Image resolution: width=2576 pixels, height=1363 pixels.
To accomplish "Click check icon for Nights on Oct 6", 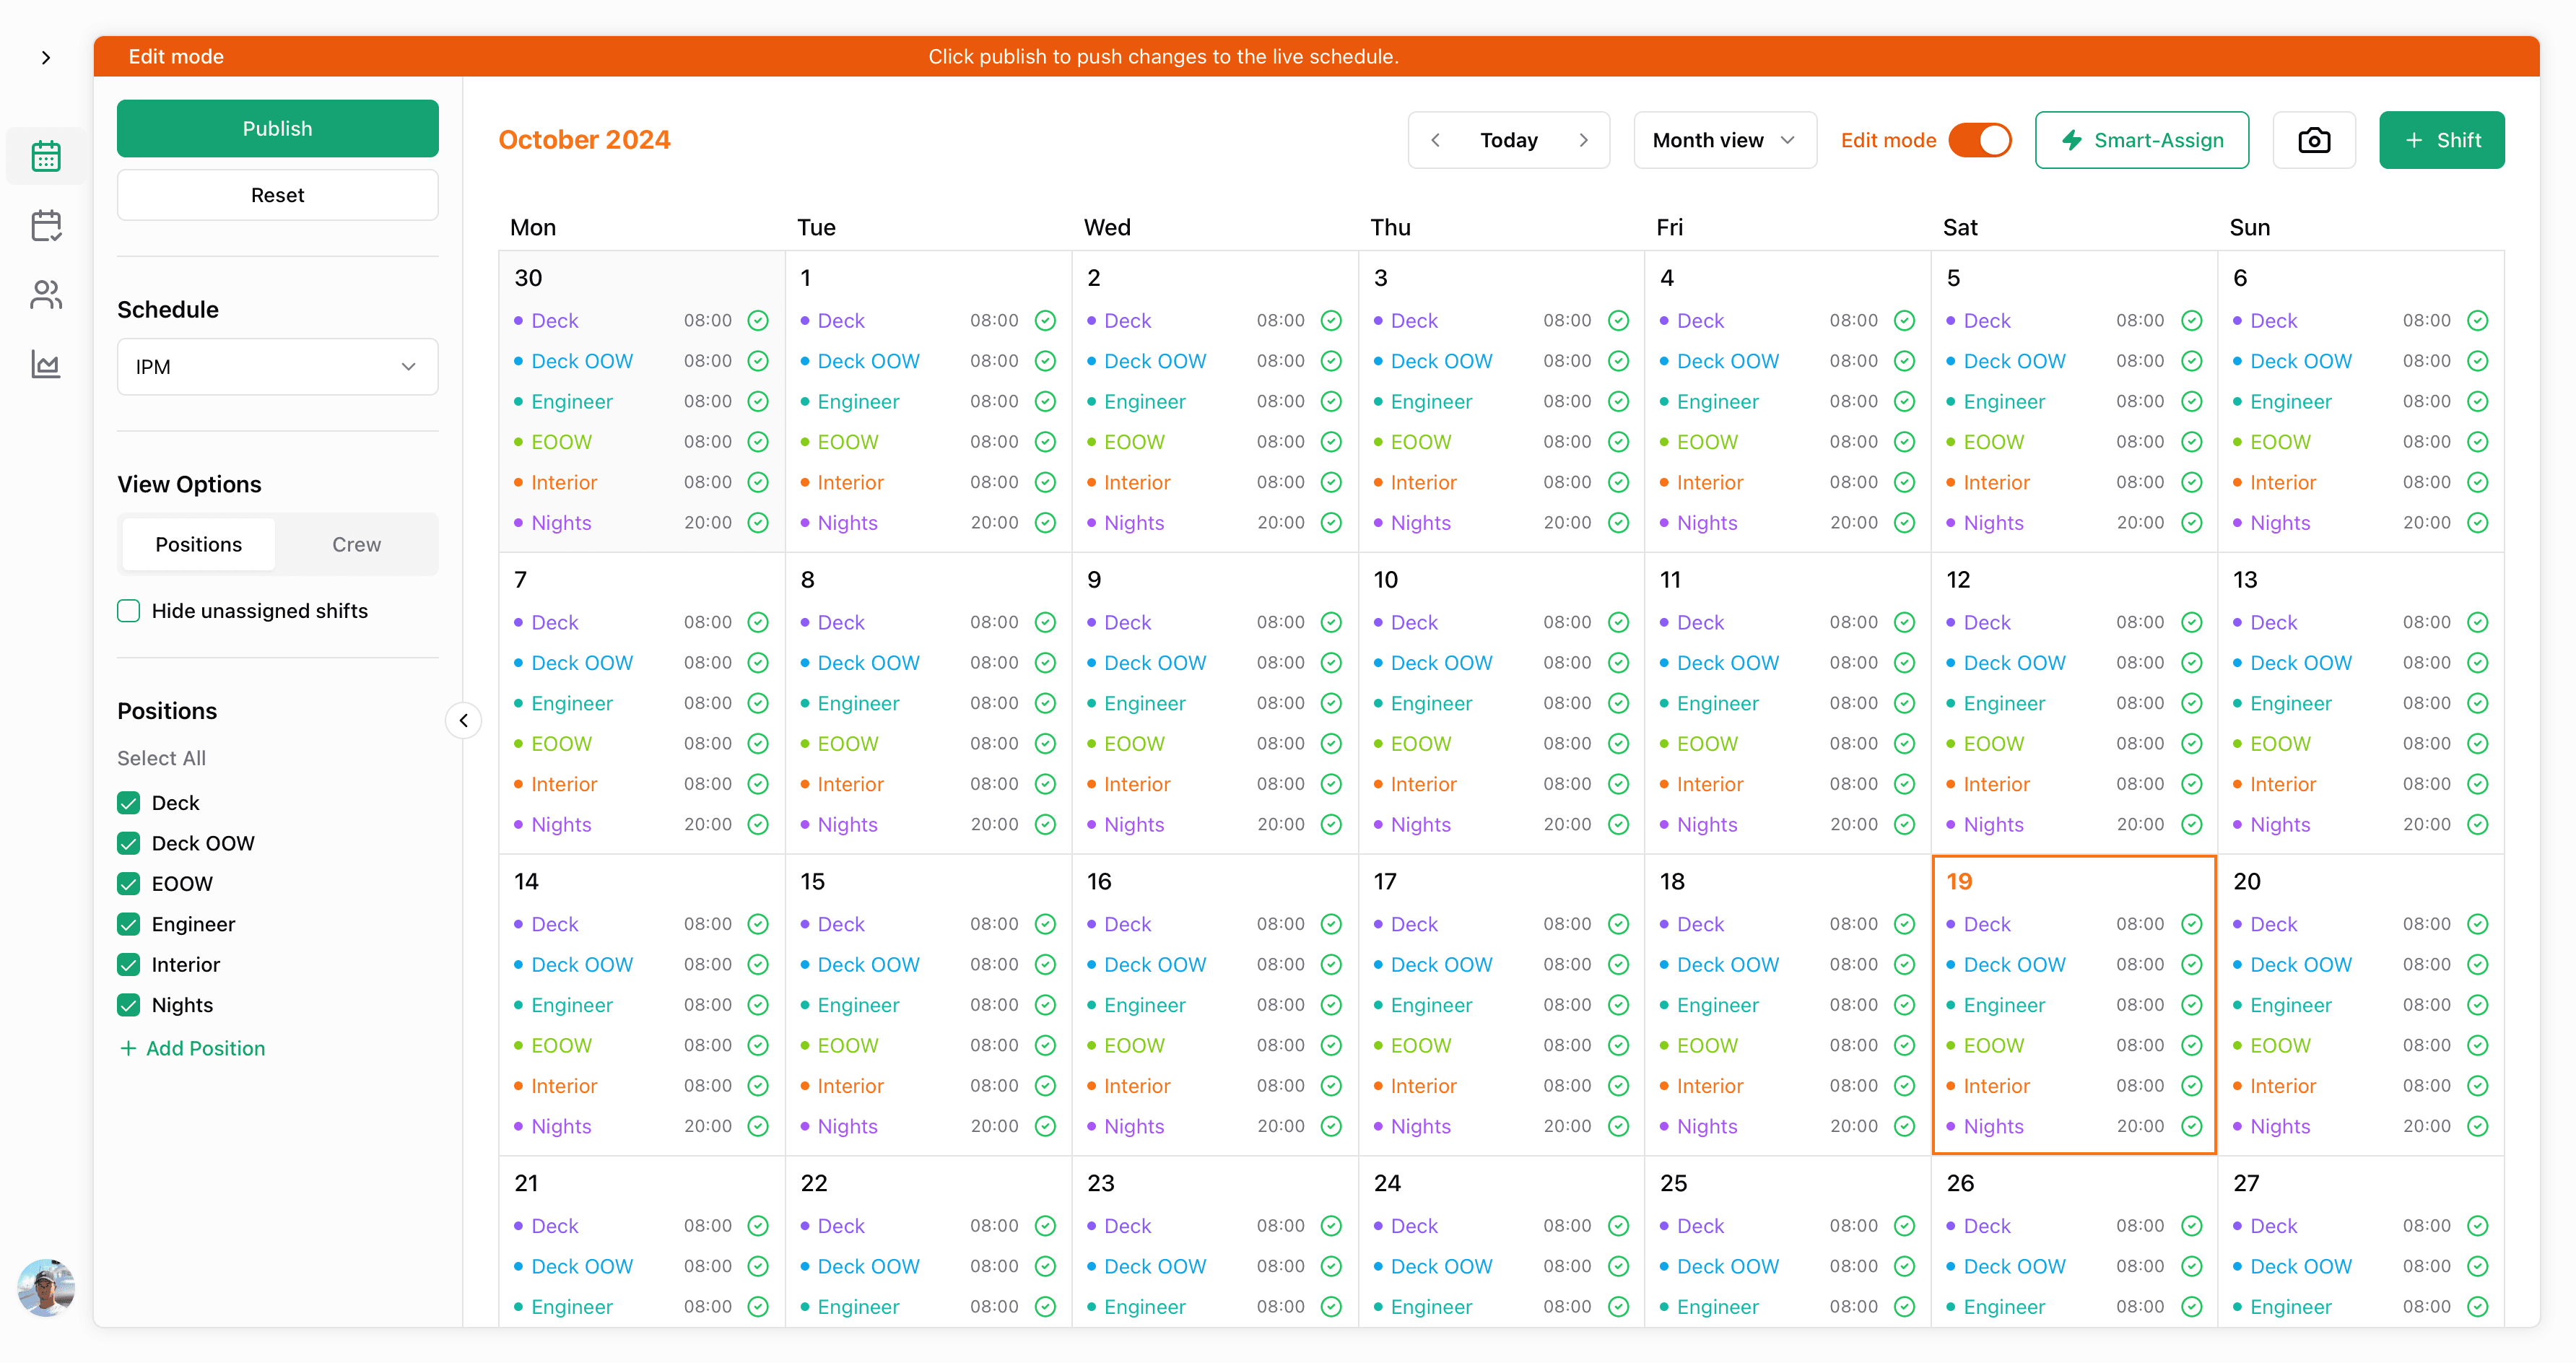I will tap(2477, 523).
